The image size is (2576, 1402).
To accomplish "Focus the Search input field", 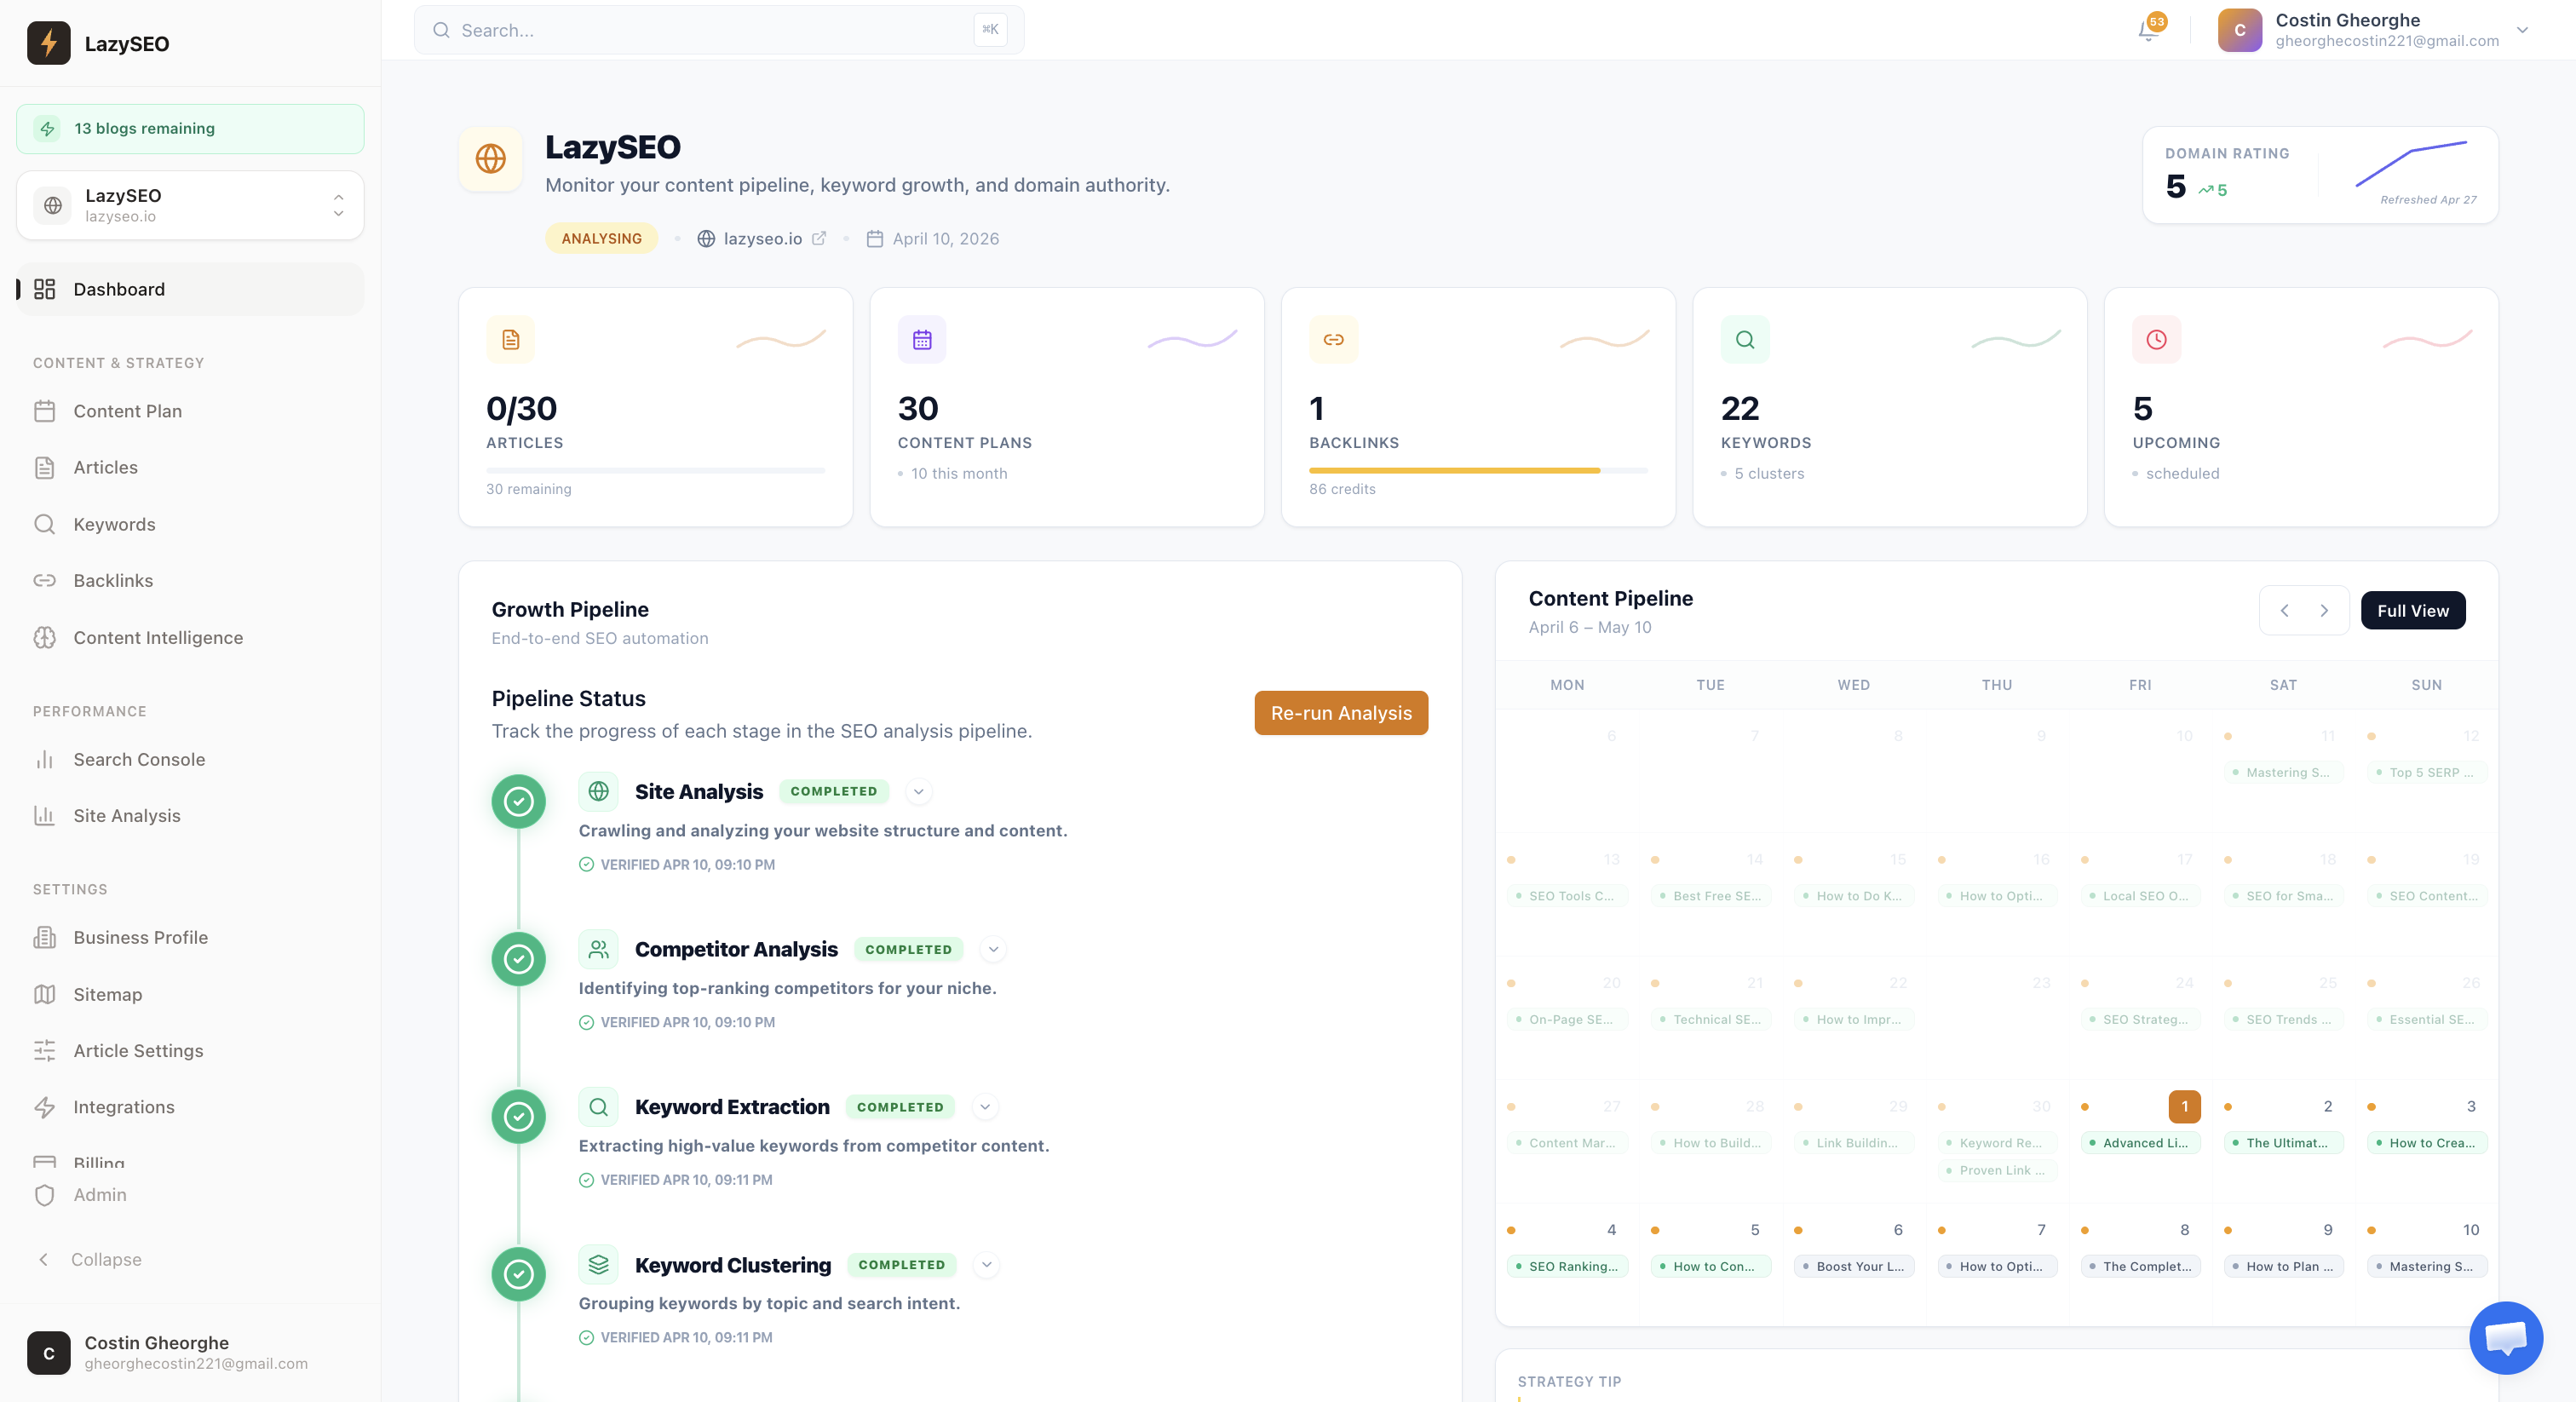I will click(x=718, y=30).
